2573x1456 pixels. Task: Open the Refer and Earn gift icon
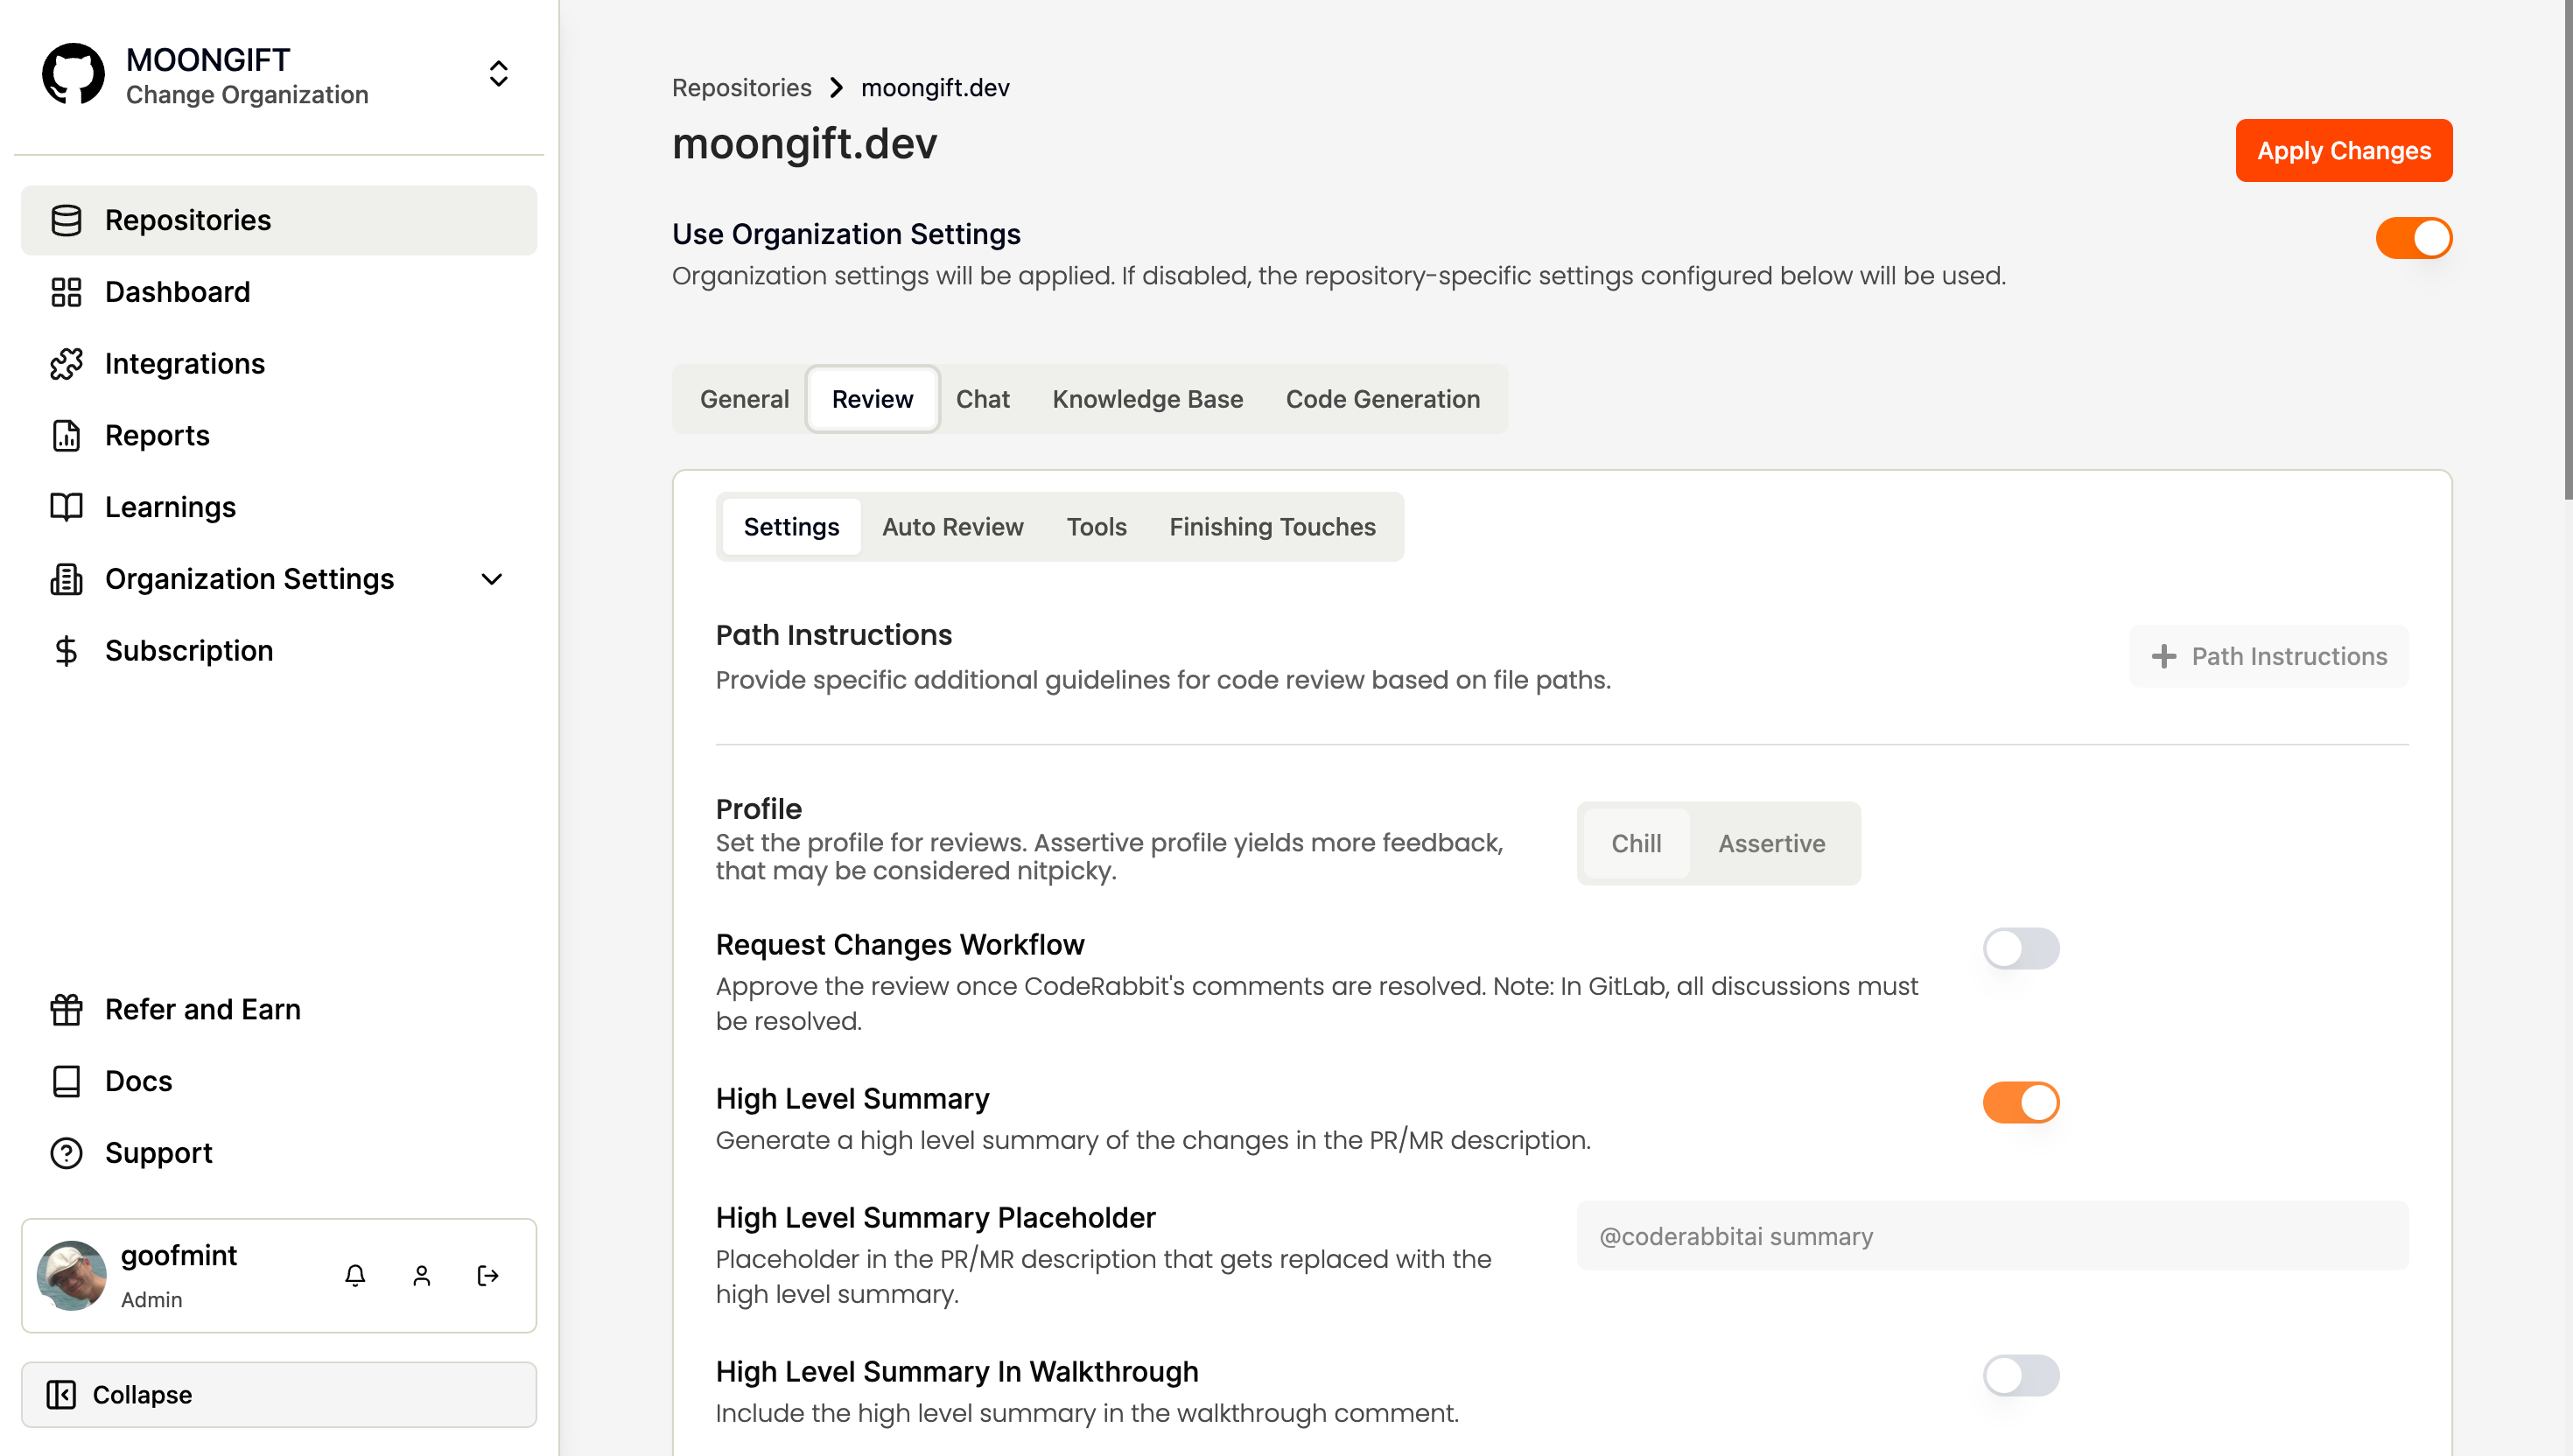pos(66,1010)
